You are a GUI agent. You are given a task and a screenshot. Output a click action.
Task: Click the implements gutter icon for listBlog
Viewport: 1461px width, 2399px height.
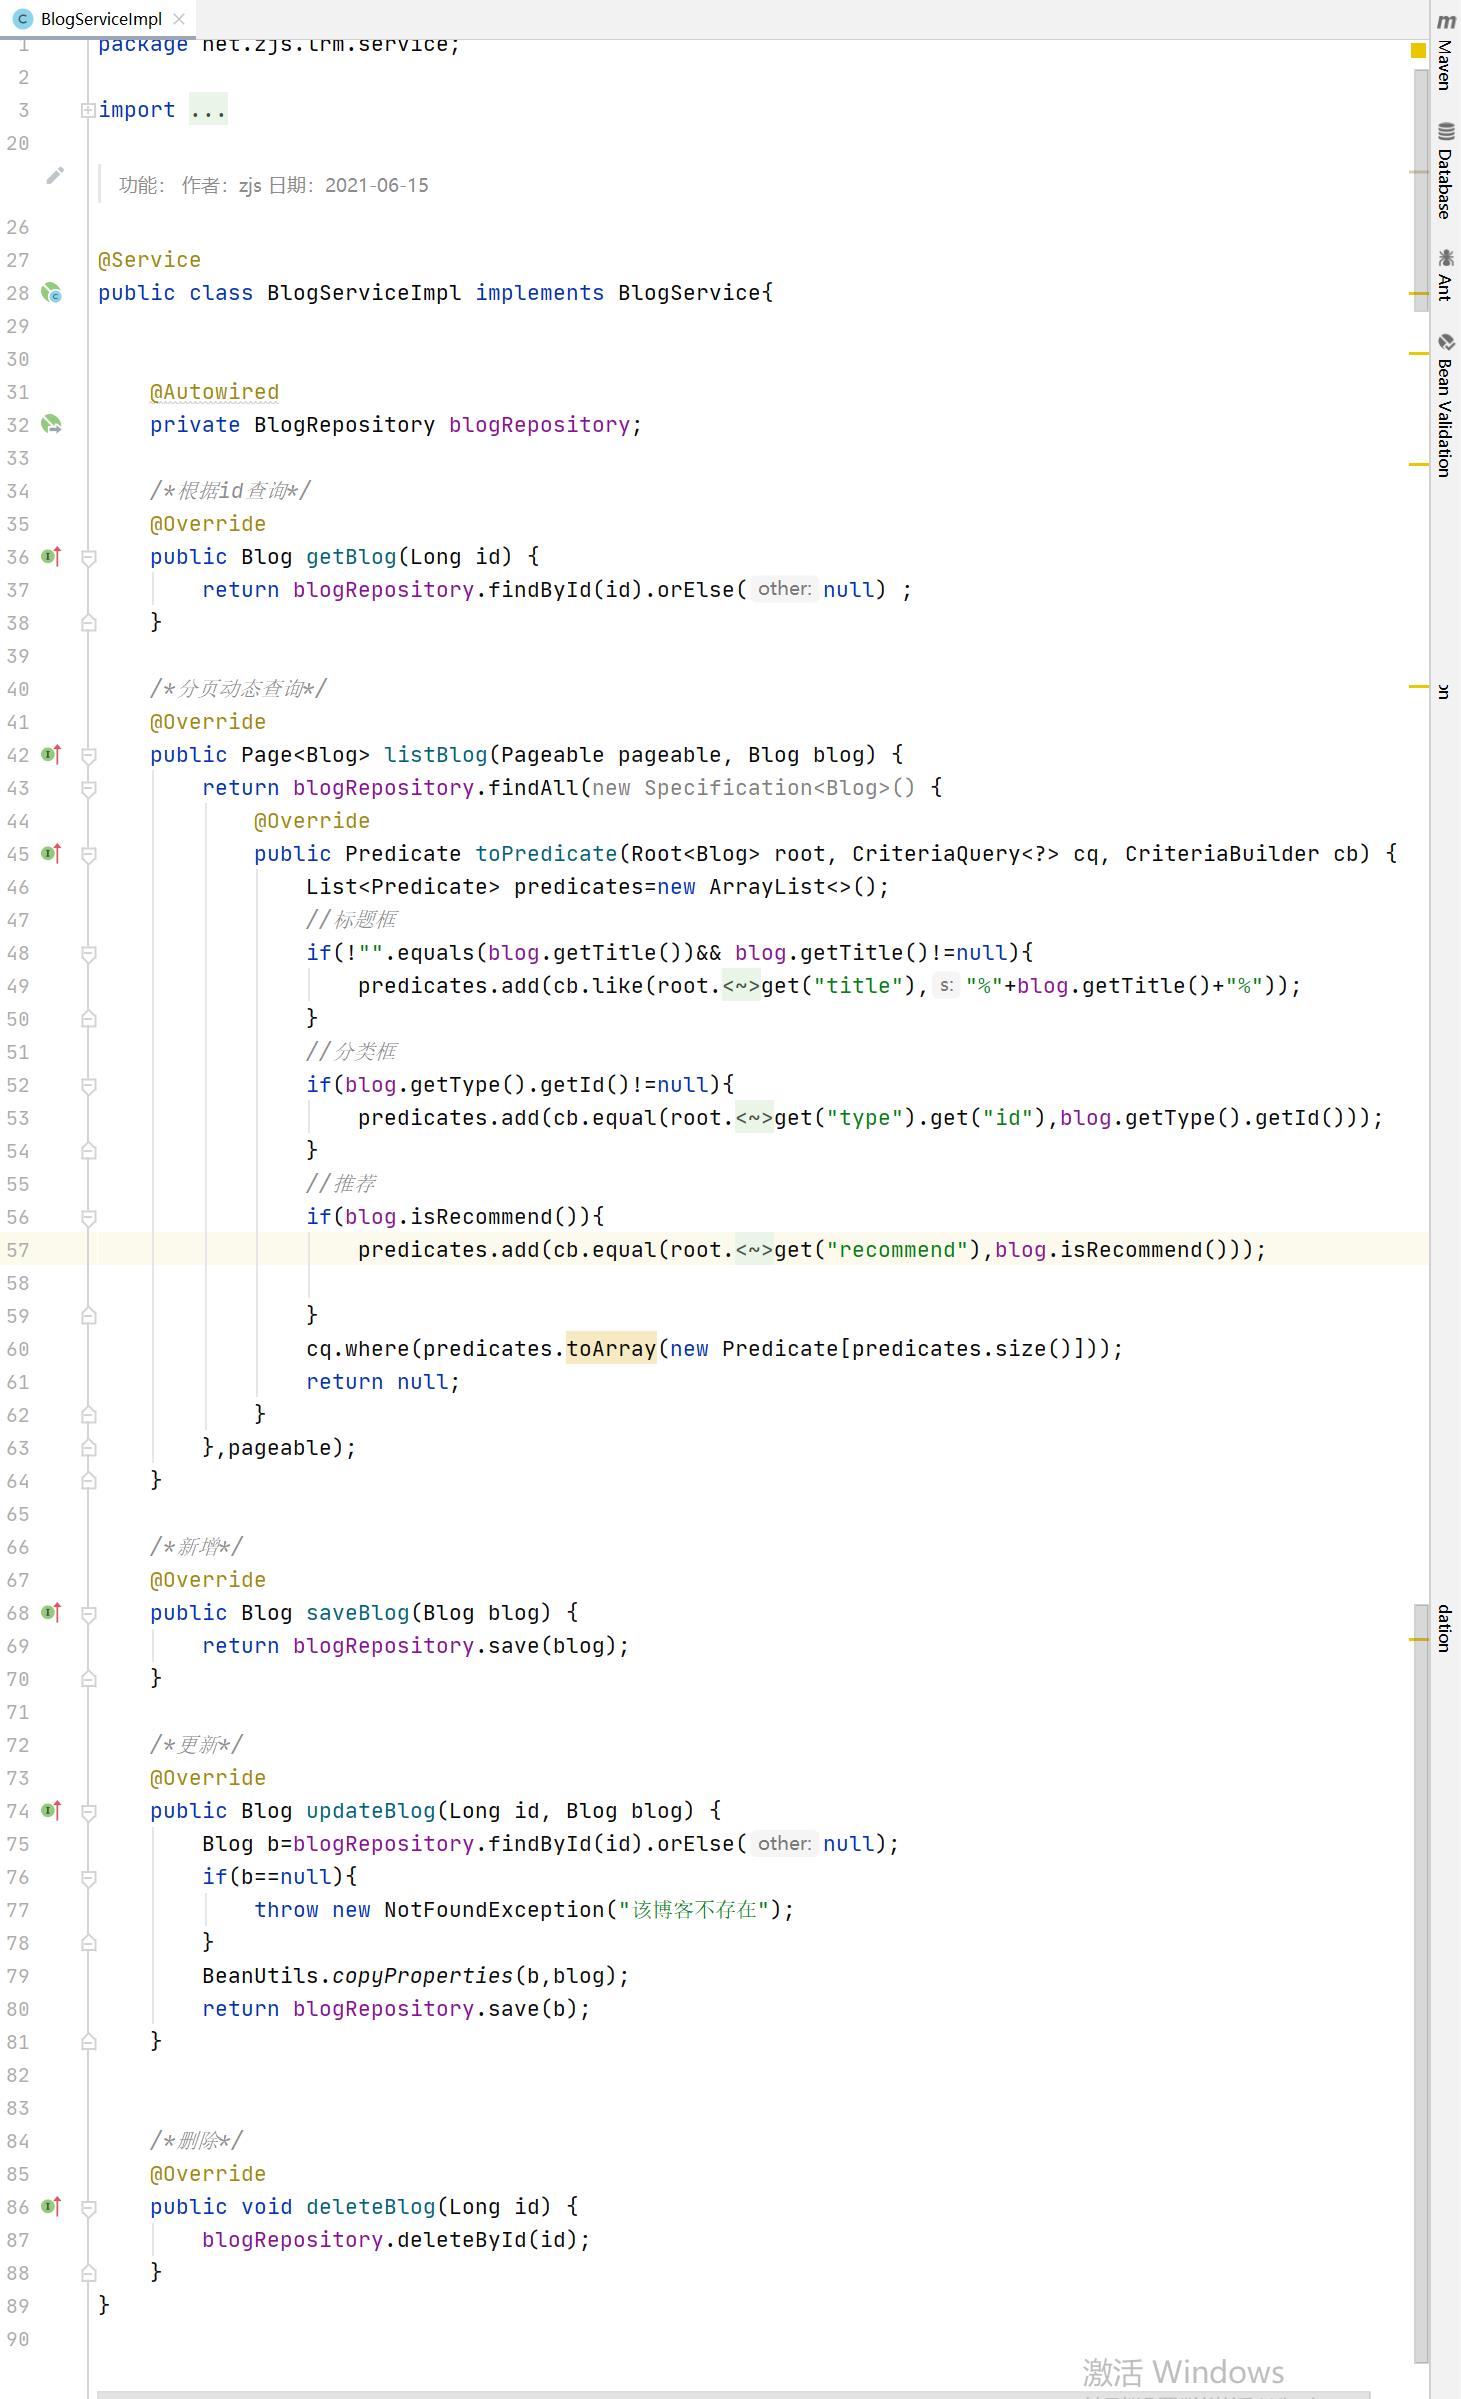[x=51, y=755]
